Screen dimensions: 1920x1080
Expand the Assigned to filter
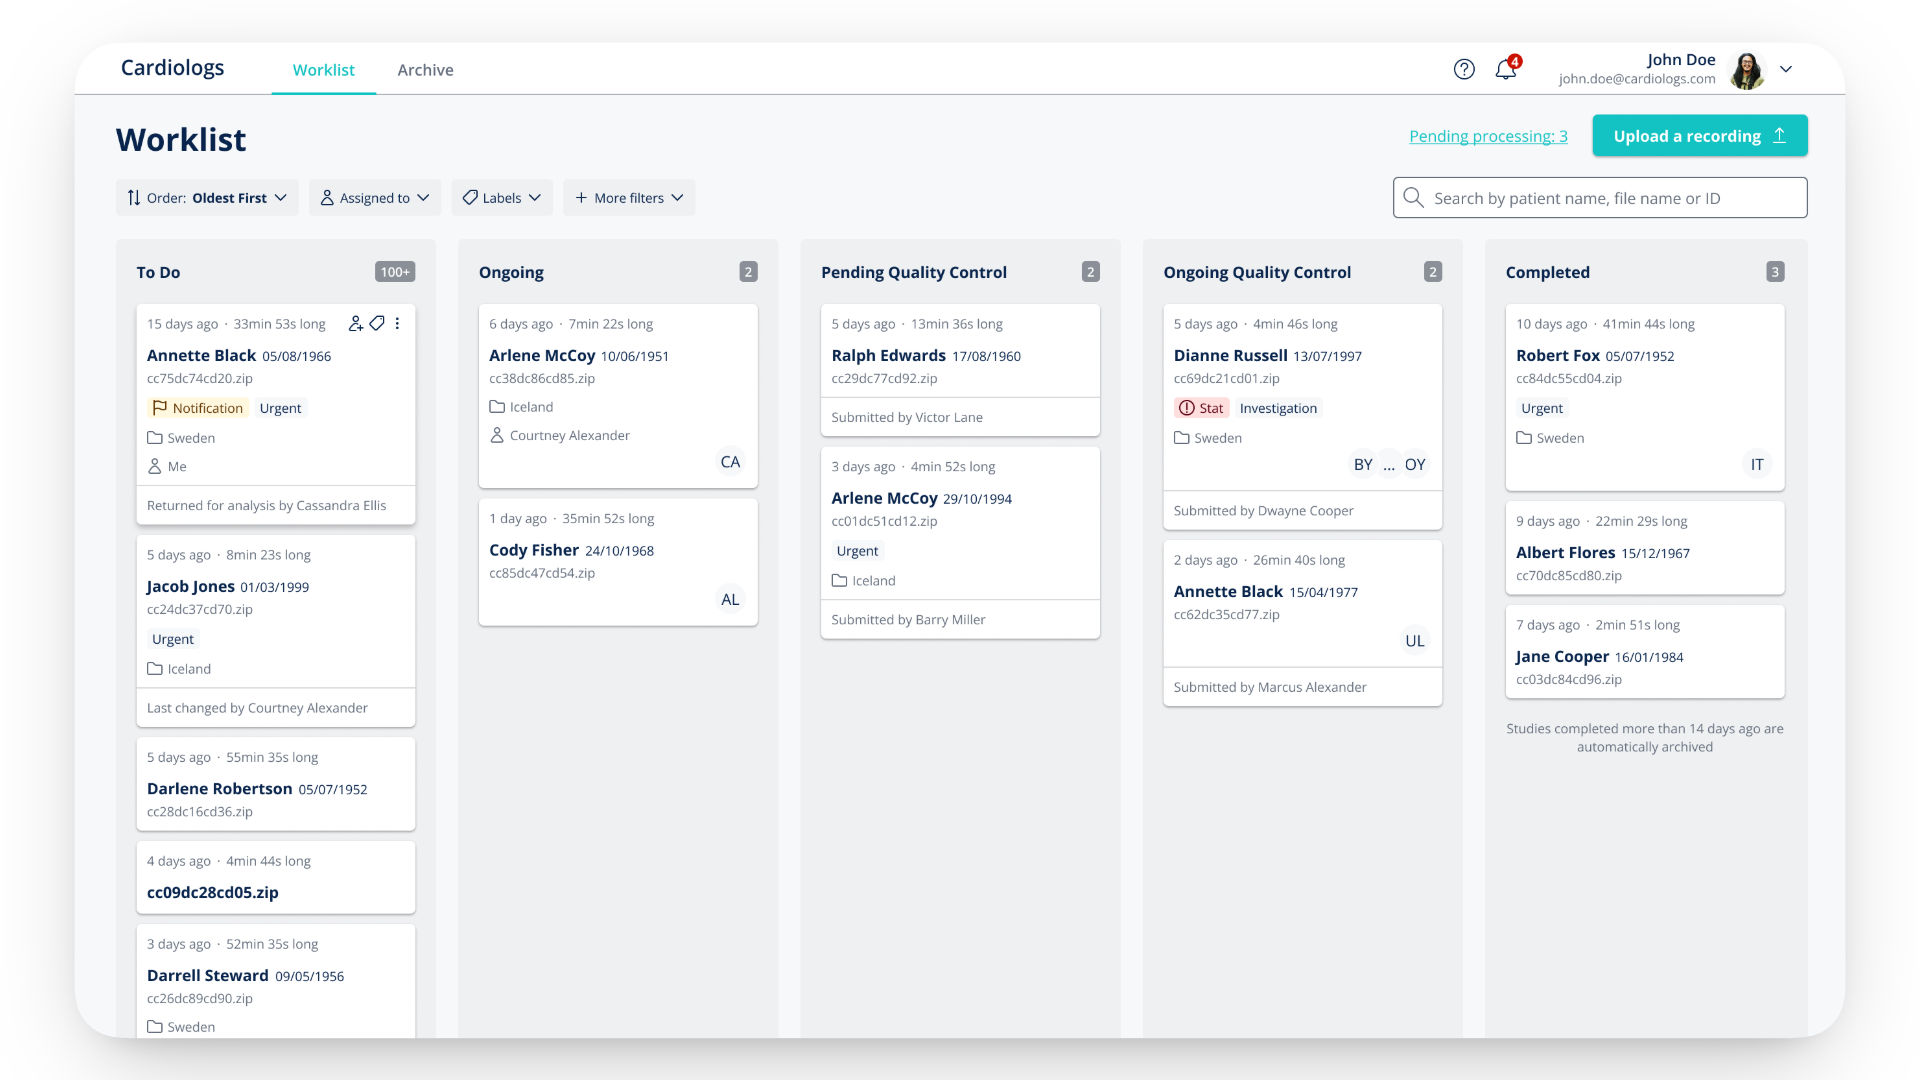[375, 198]
